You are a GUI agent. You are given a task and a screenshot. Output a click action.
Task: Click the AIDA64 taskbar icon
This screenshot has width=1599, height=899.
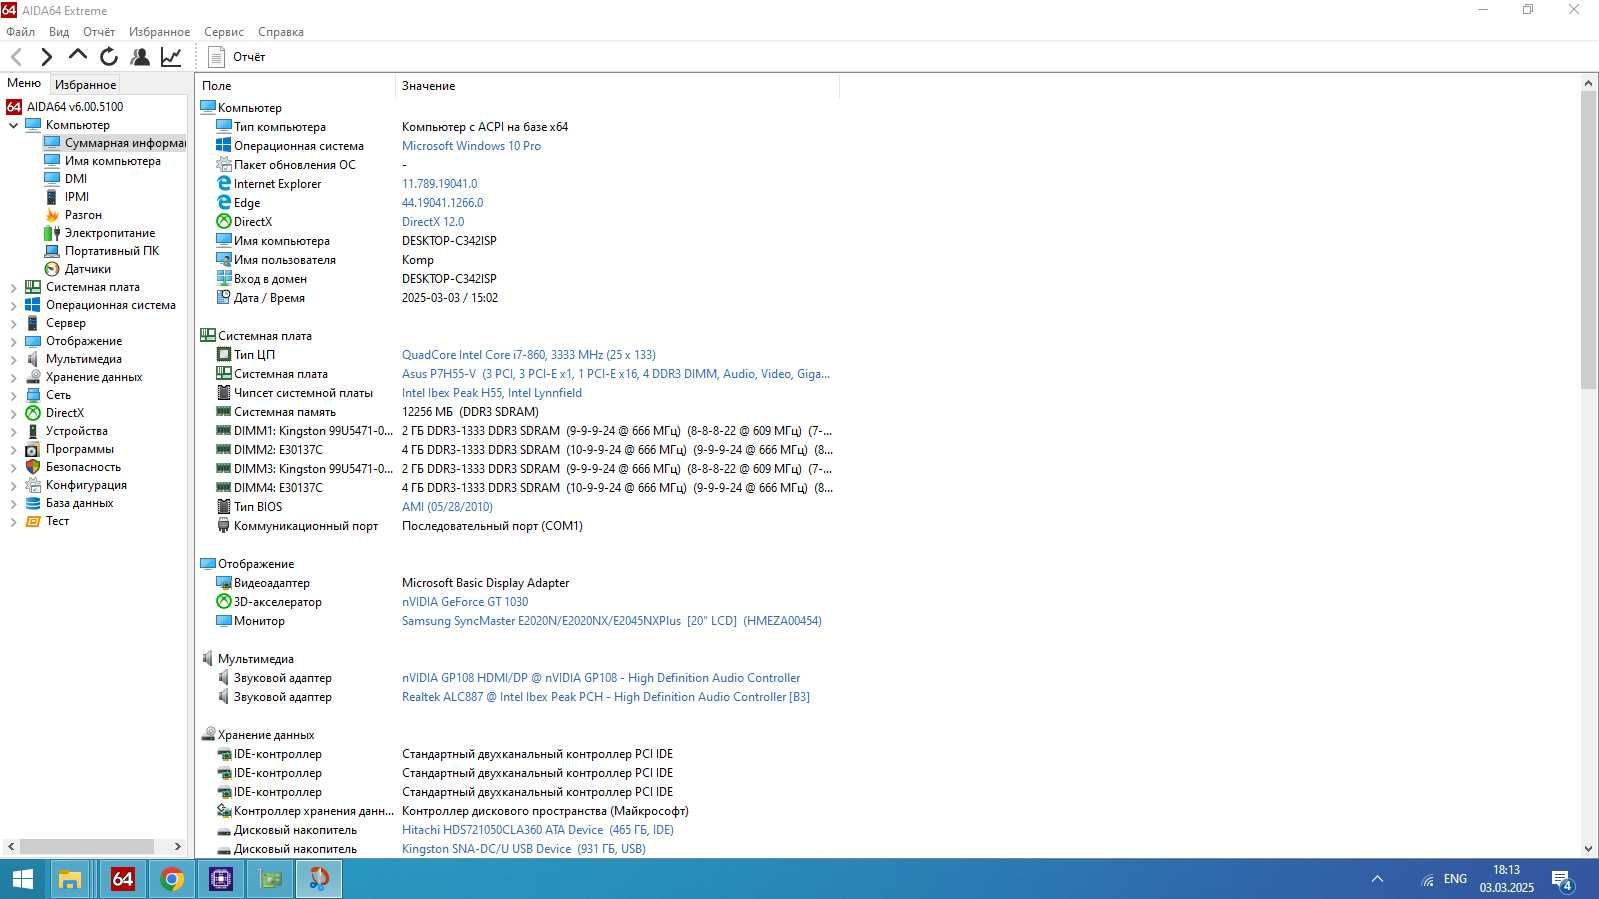pyautogui.click(x=122, y=879)
